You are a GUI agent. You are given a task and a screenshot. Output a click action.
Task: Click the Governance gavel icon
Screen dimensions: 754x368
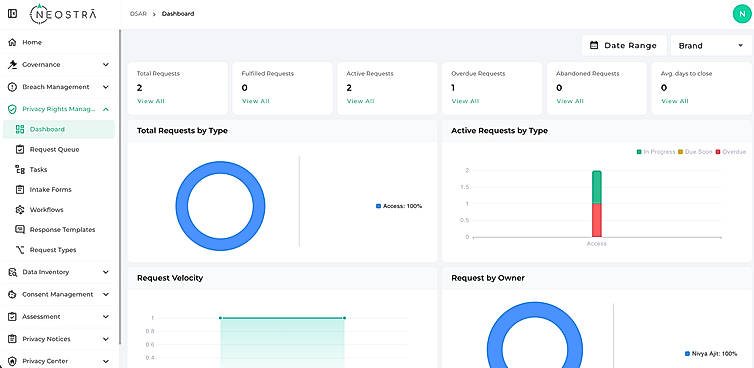point(13,64)
